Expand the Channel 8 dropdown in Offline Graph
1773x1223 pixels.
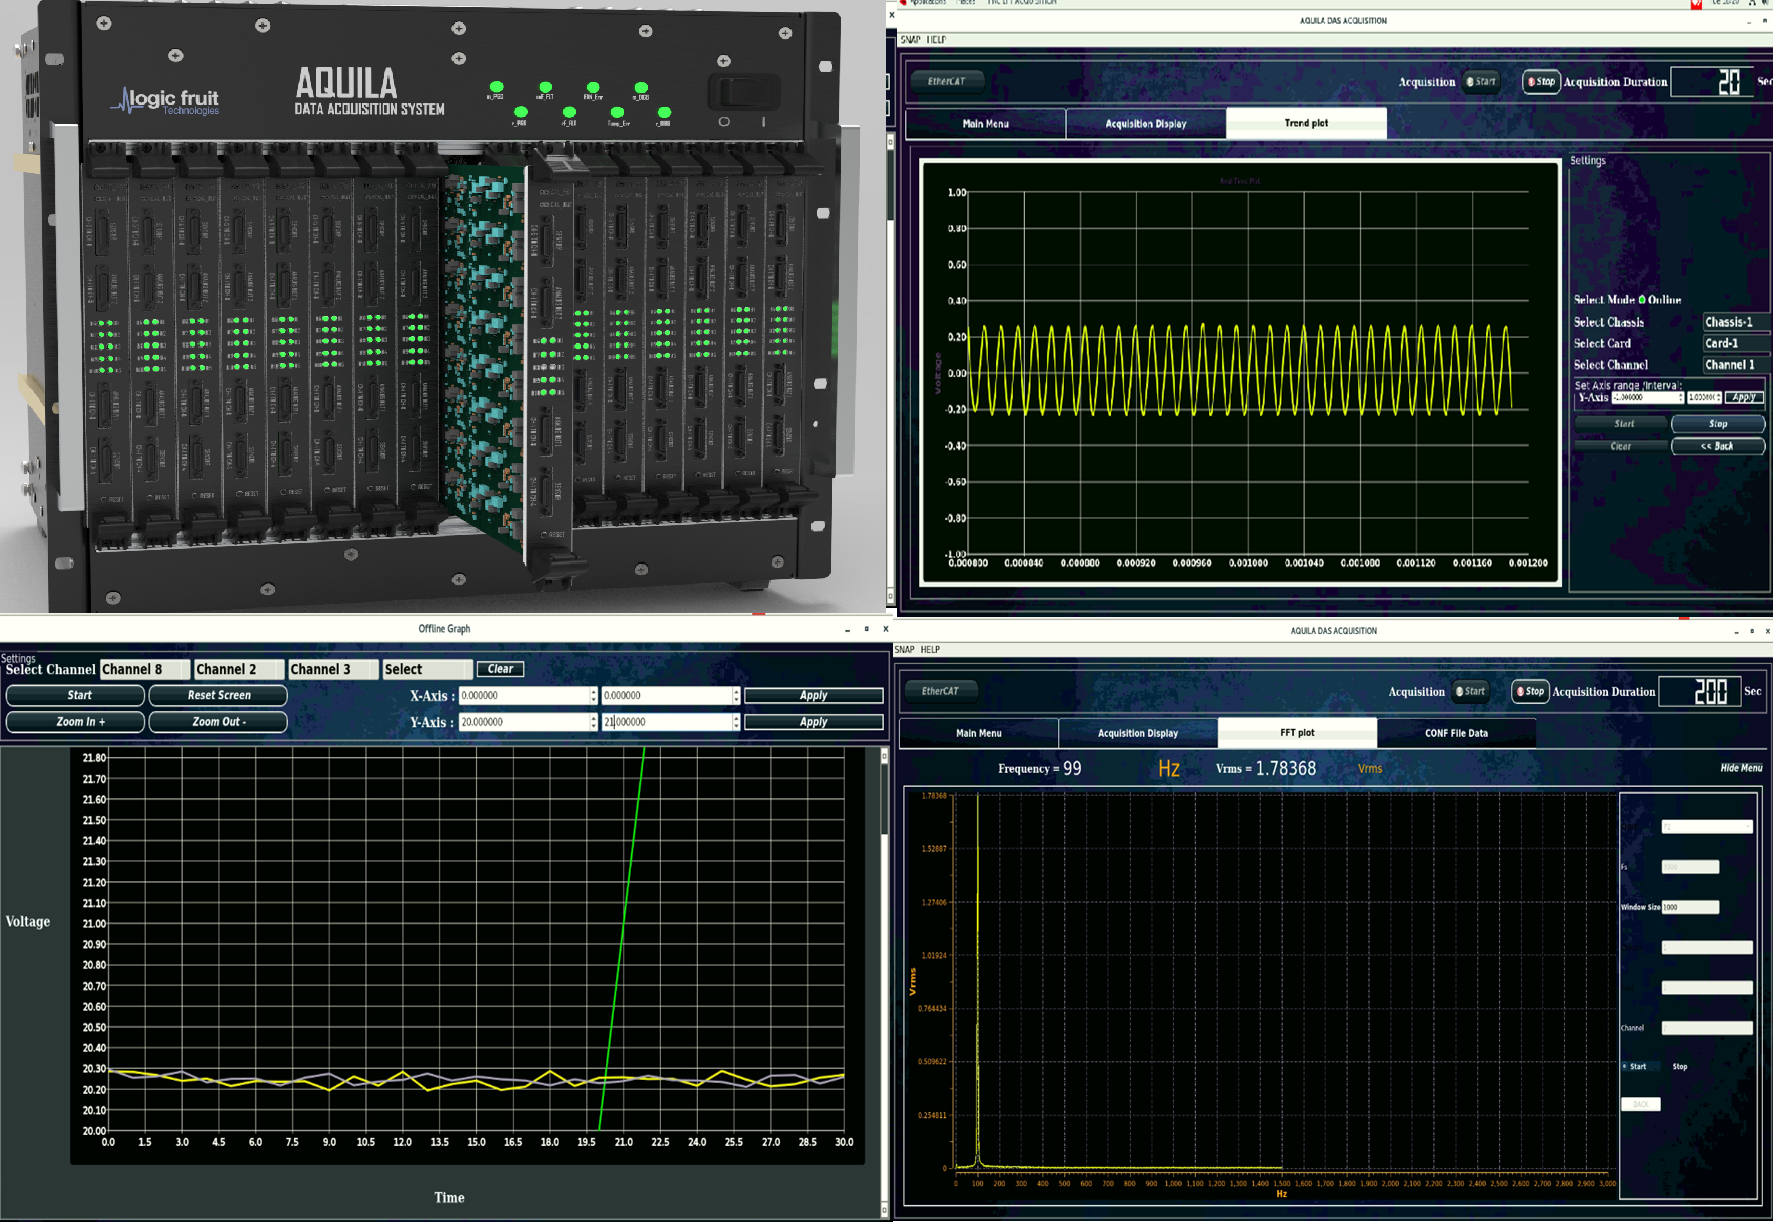[144, 669]
